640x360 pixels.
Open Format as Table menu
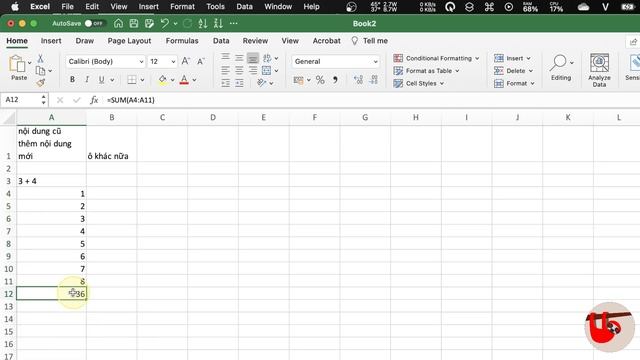point(426,71)
